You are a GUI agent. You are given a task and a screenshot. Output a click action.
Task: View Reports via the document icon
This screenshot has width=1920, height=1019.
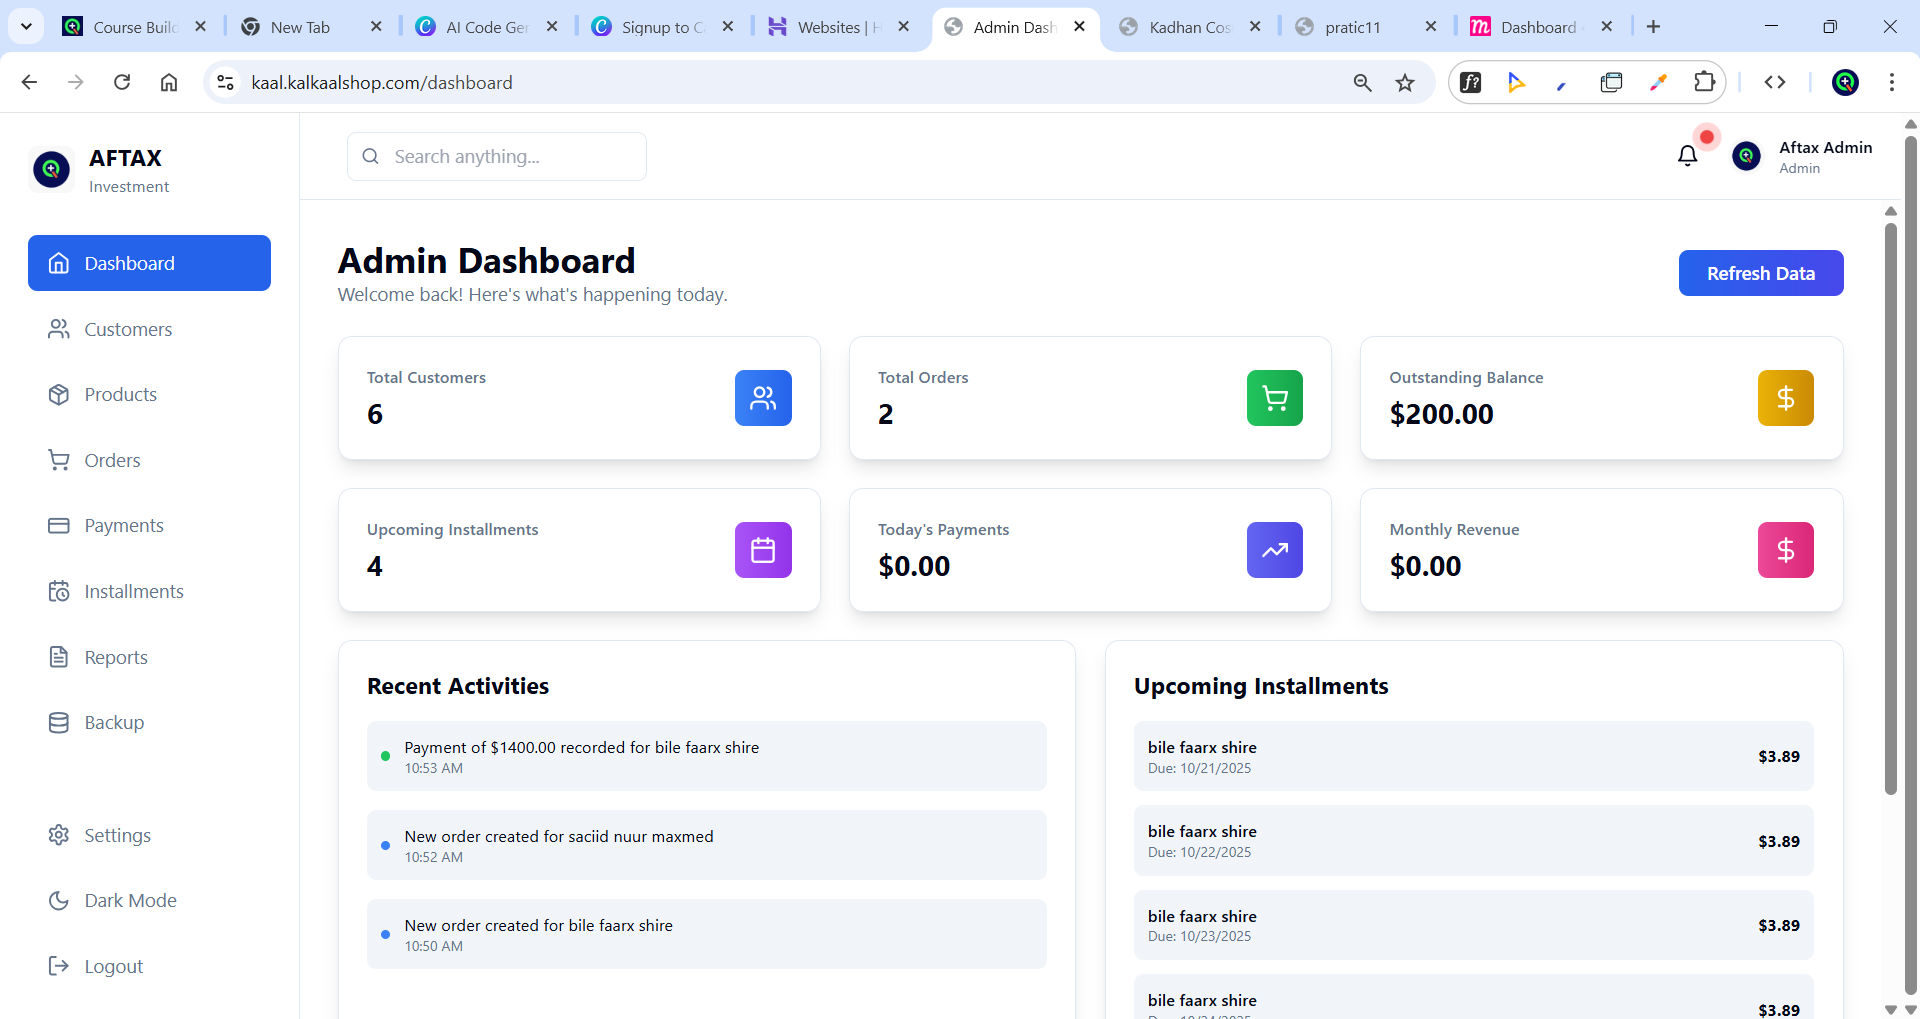(58, 656)
